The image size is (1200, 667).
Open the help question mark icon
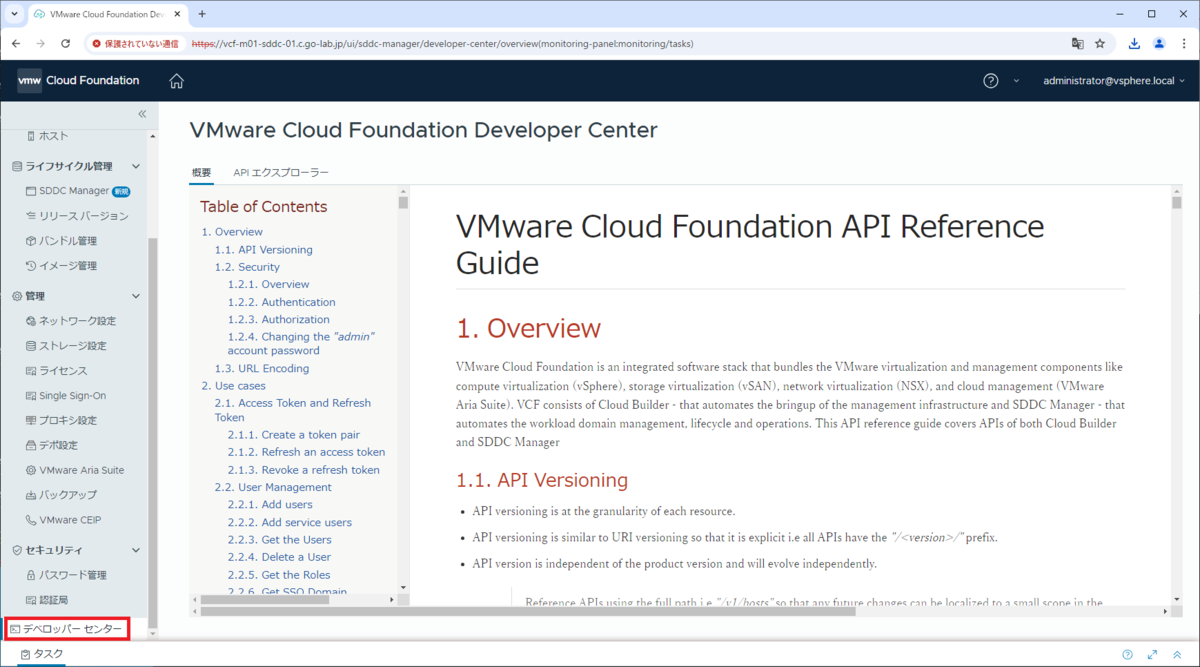tap(991, 81)
